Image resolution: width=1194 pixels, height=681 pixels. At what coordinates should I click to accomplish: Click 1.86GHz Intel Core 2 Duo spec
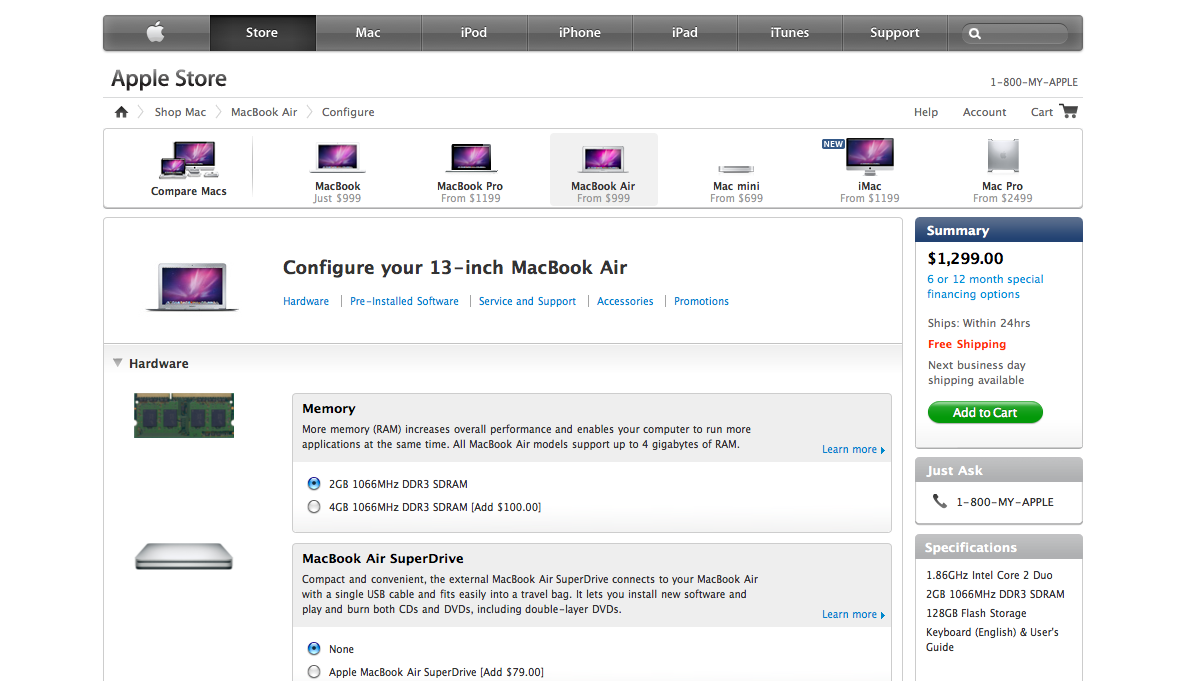point(989,575)
